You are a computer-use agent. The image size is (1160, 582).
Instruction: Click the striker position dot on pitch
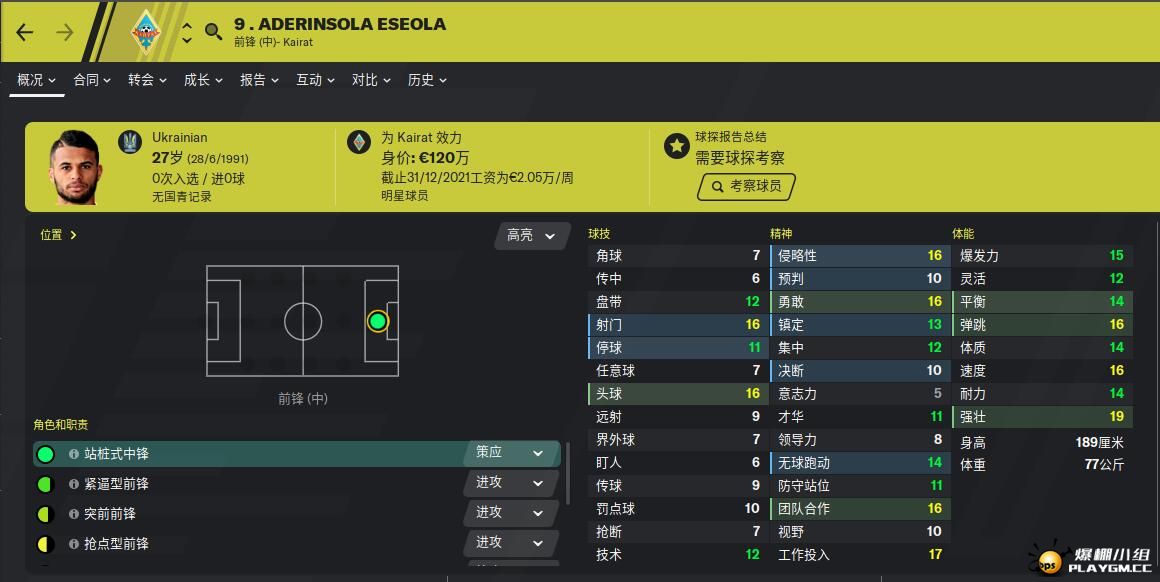[378, 321]
